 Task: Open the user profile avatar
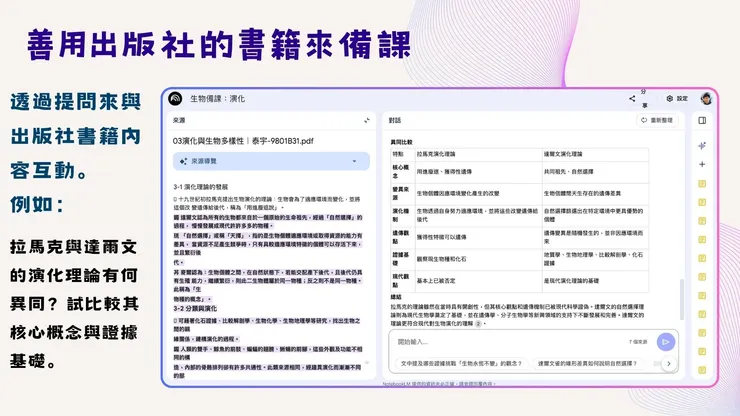coord(706,98)
